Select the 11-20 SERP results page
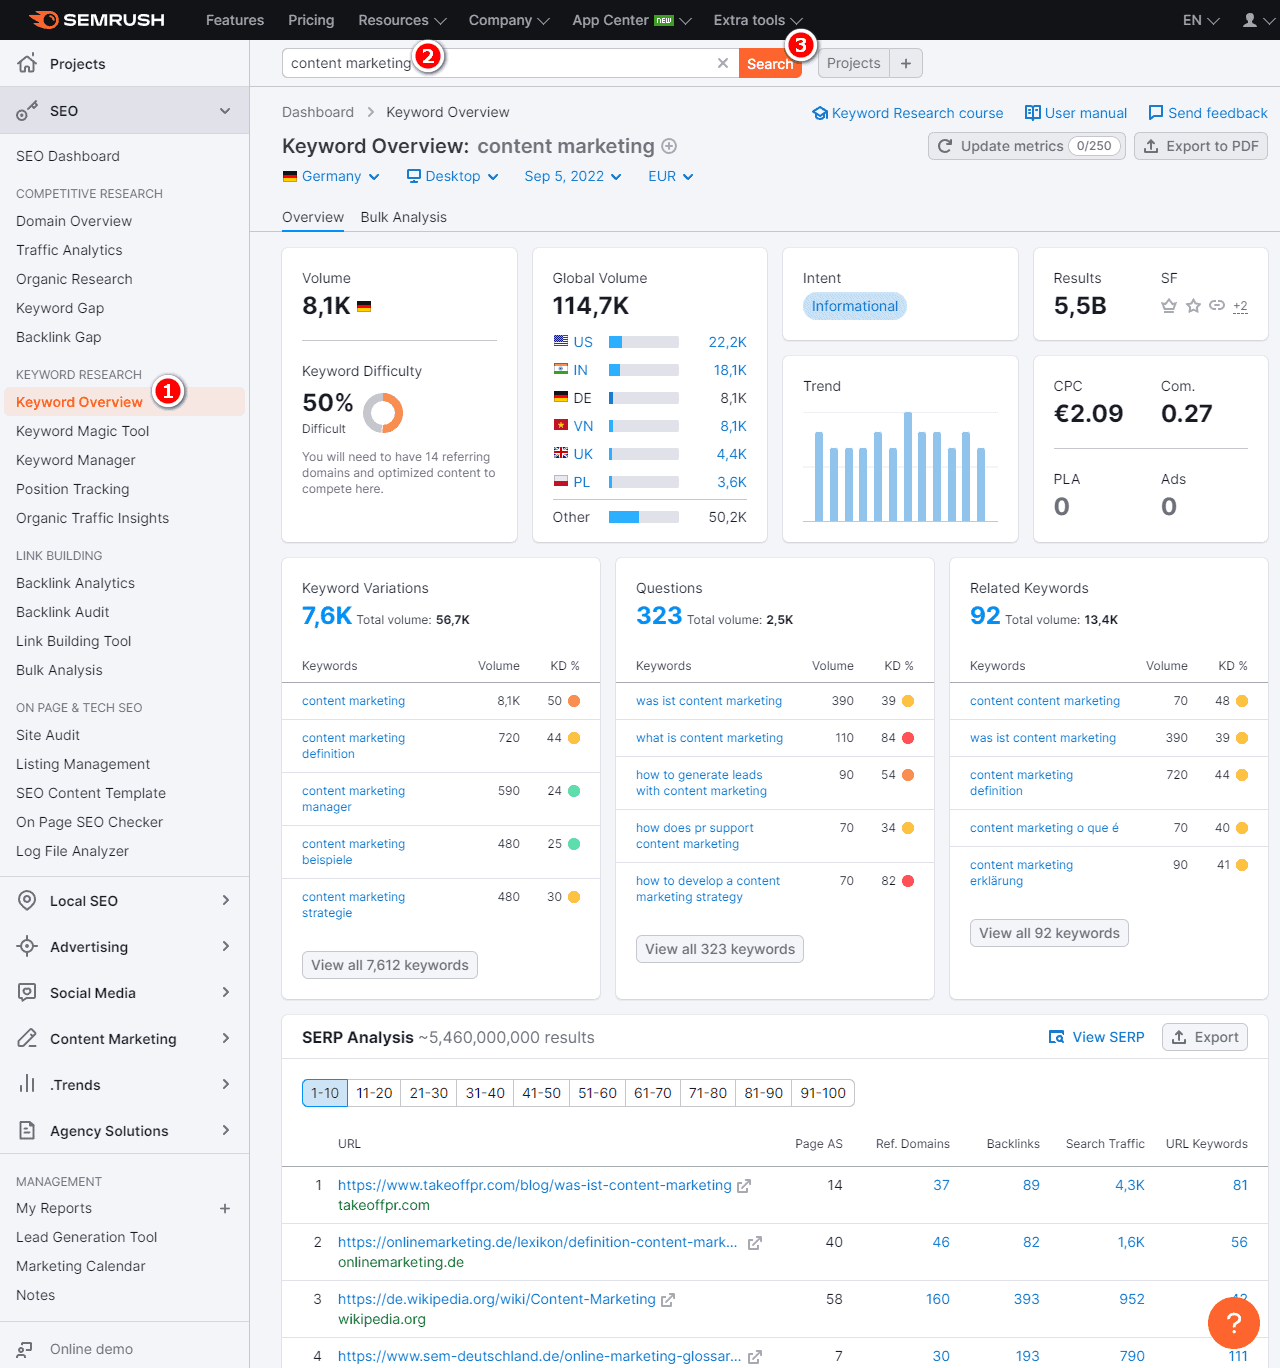 point(374,1093)
